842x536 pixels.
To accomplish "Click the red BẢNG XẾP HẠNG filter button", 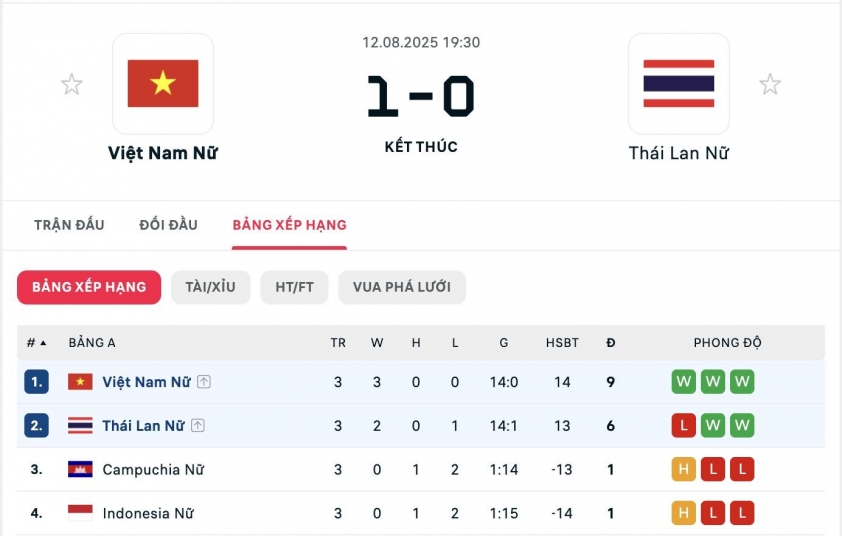I will (x=89, y=287).
